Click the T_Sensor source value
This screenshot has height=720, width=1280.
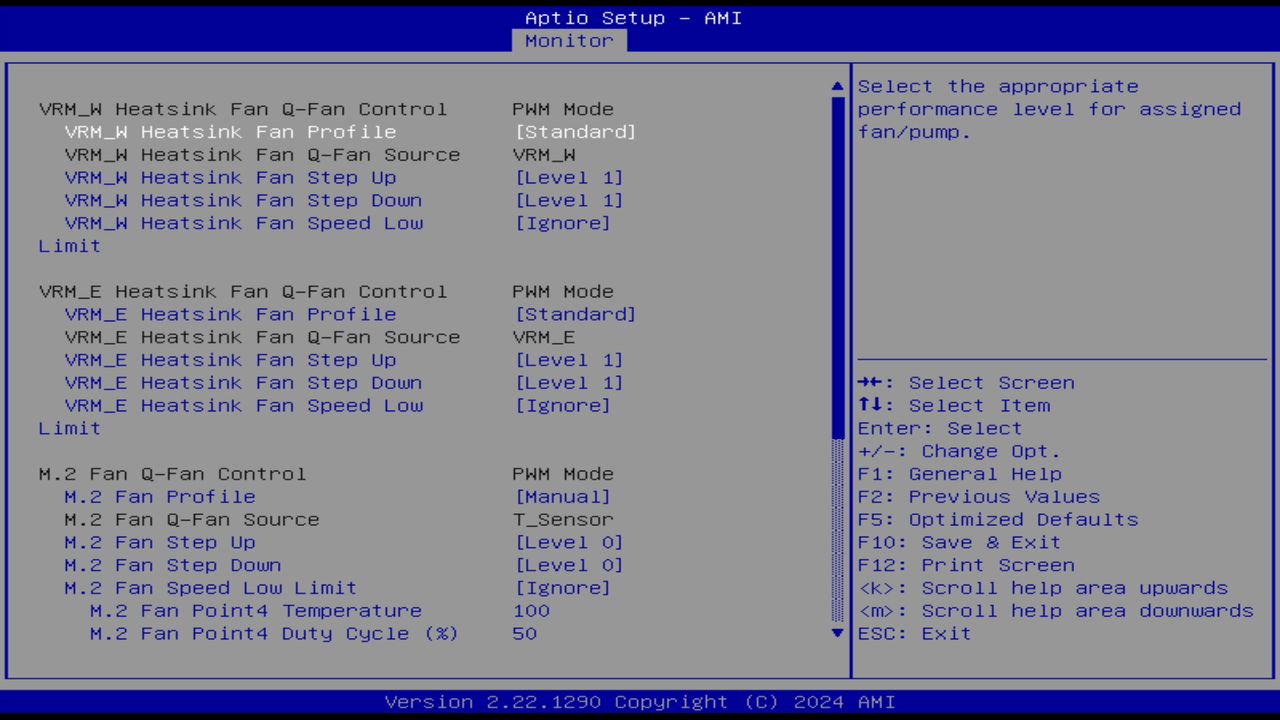coord(562,521)
